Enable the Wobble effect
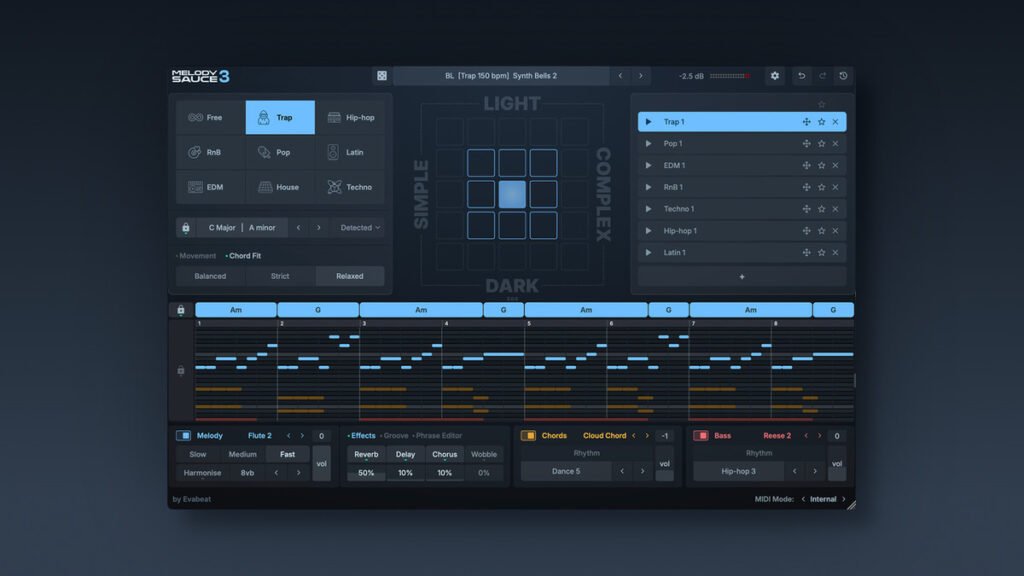Image resolution: width=1024 pixels, height=576 pixels. pos(484,454)
